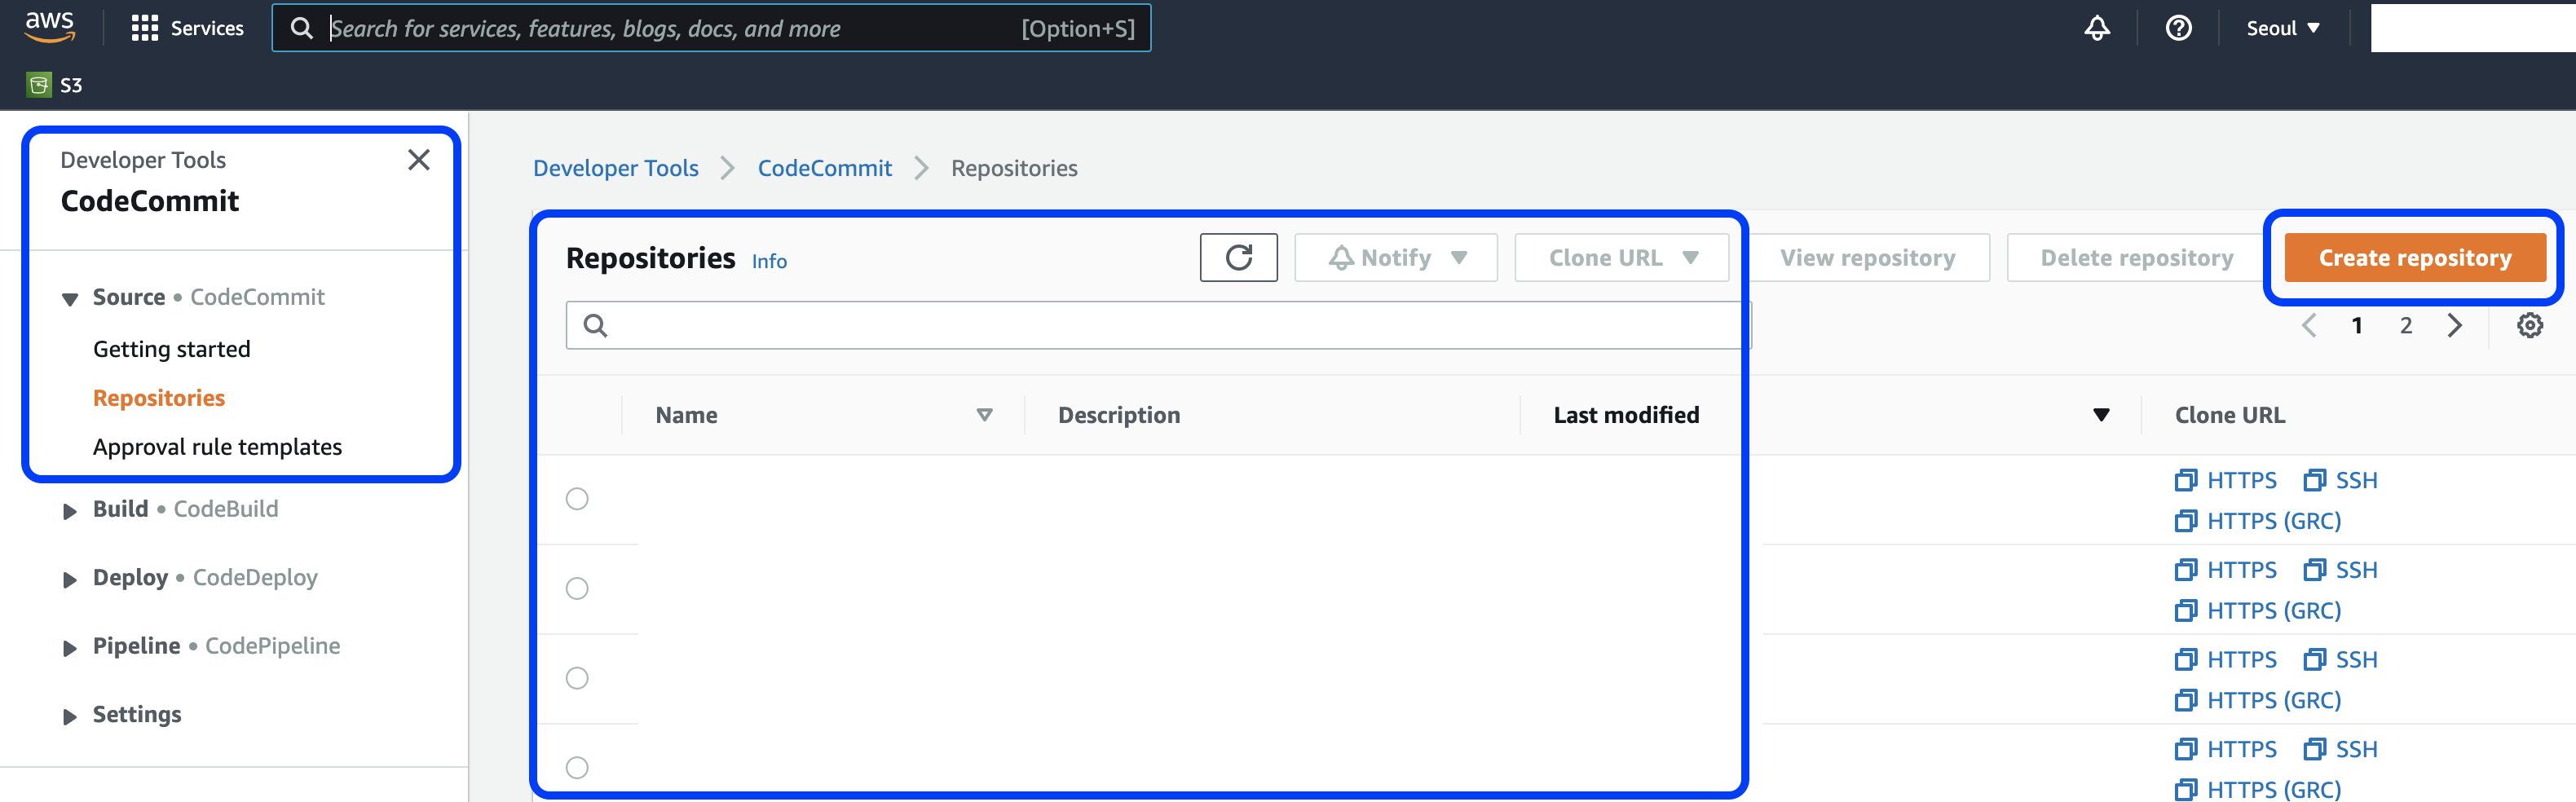Copy HTTPS (GRC) URL of second repository

[2258, 610]
